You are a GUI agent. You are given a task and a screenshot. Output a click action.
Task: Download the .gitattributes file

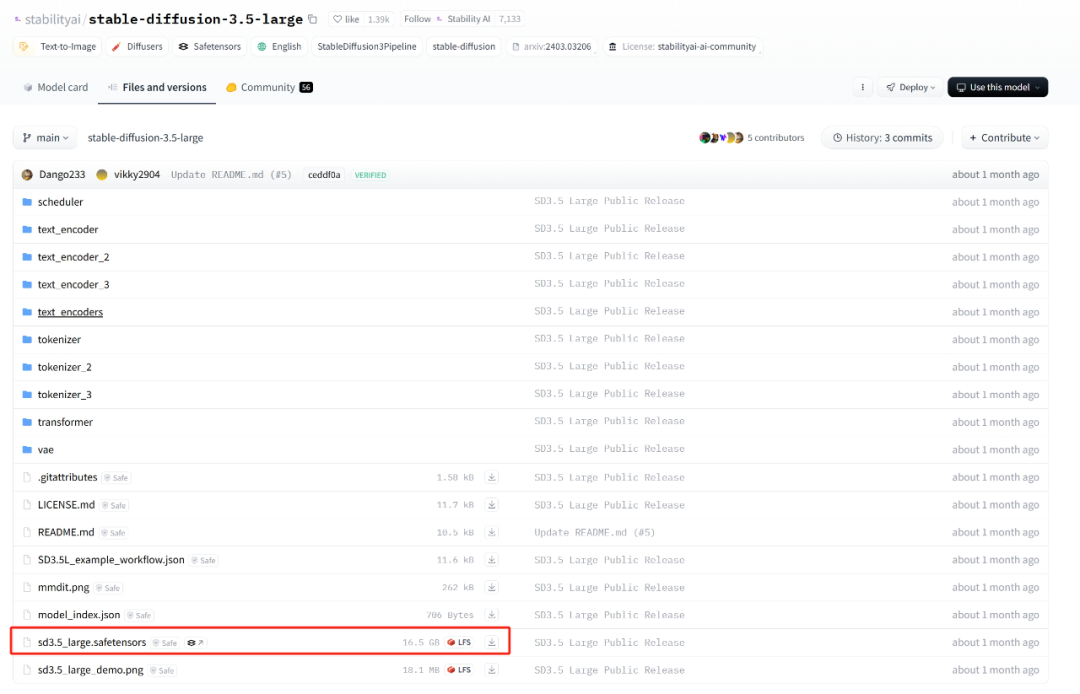(x=492, y=478)
